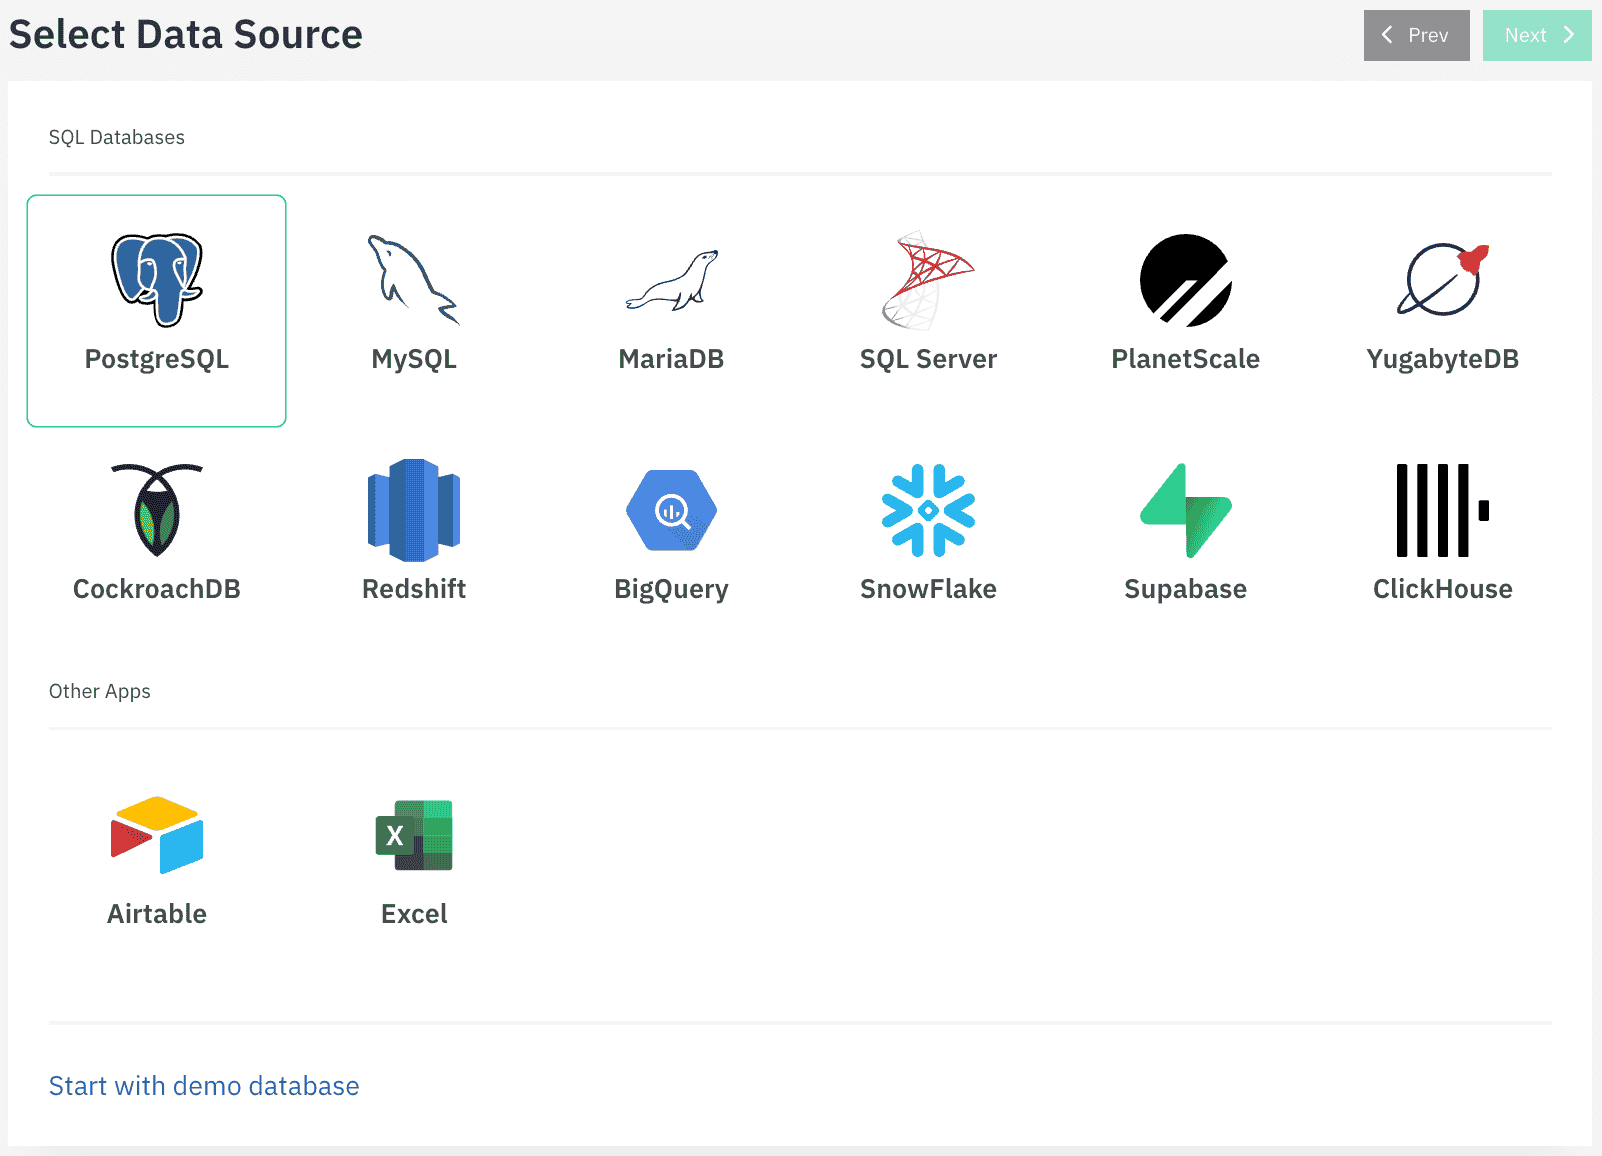The image size is (1602, 1156).
Task: Click the SQL Server label
Action: (x=928, y=359)
